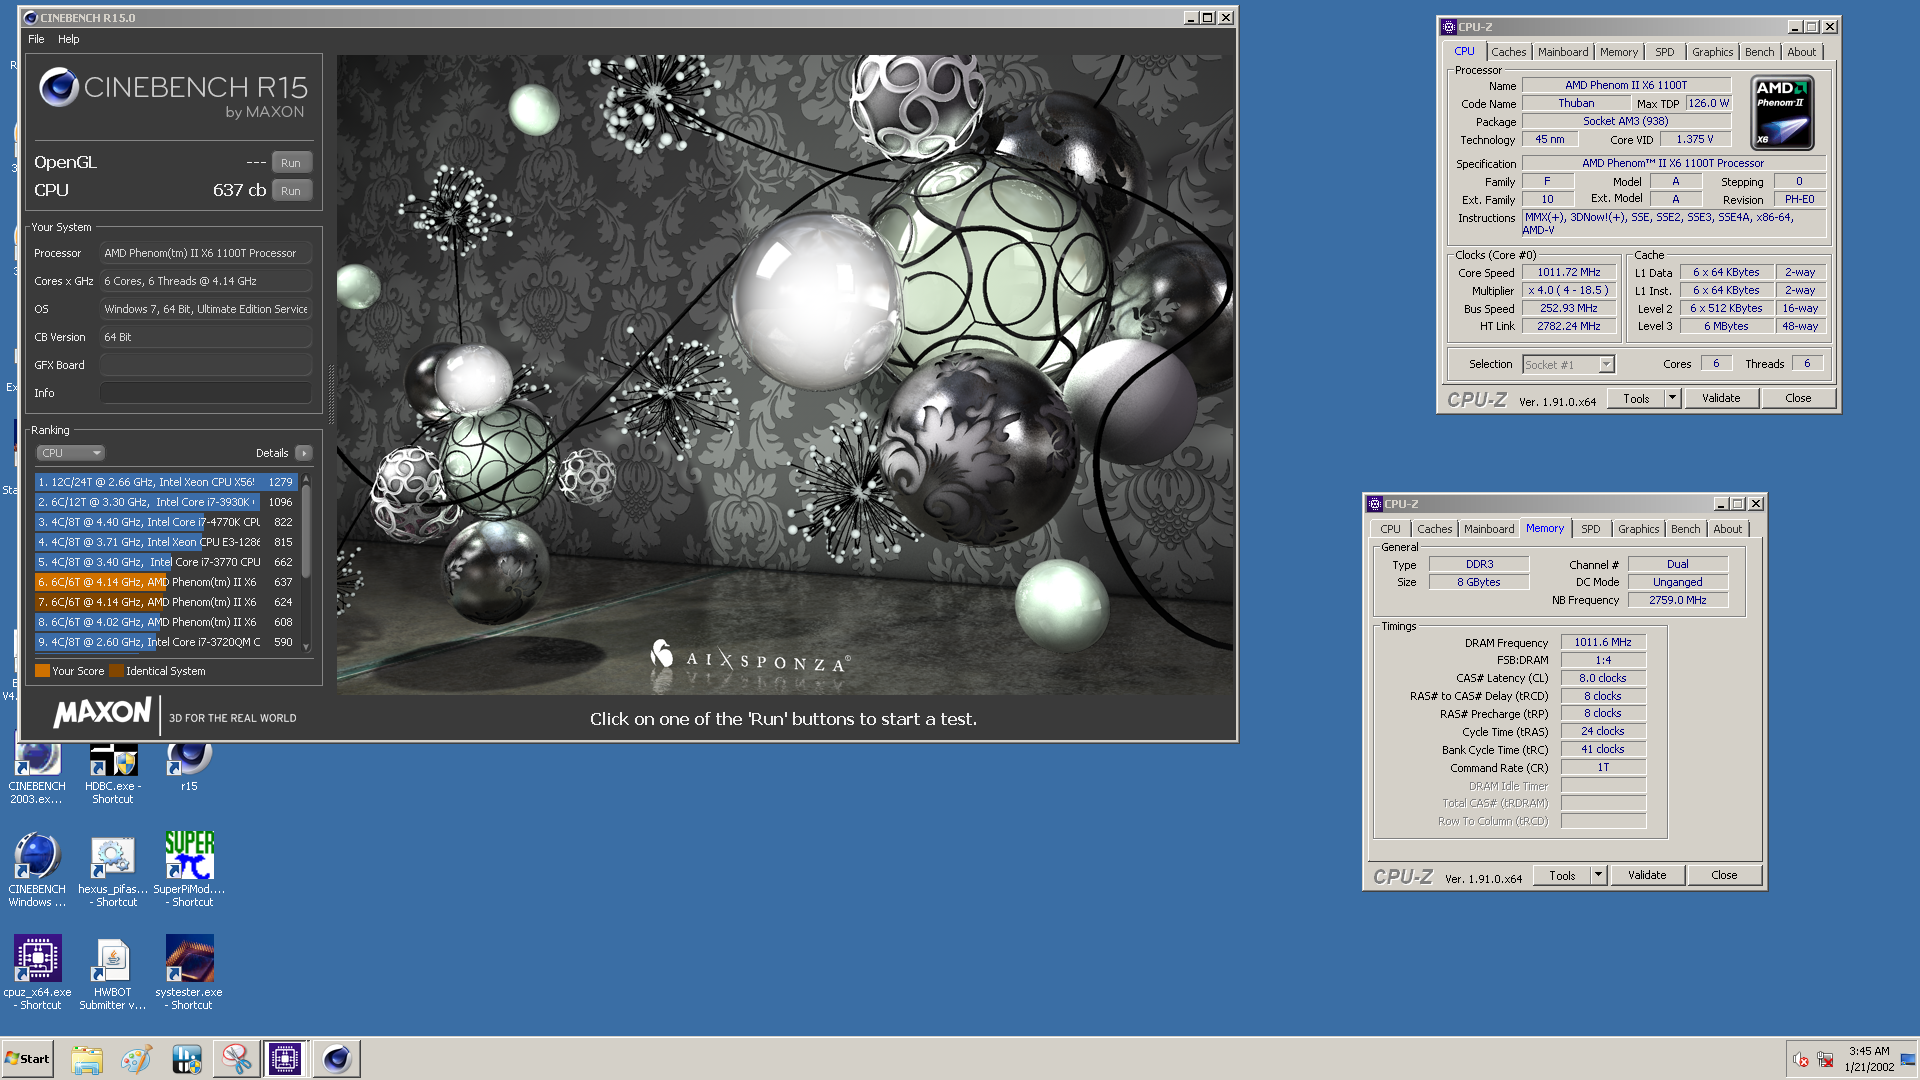The image size is (1920, 1080).
Task: Open the hexus_pifast shortcut icon
Action: tap(113, 870)
